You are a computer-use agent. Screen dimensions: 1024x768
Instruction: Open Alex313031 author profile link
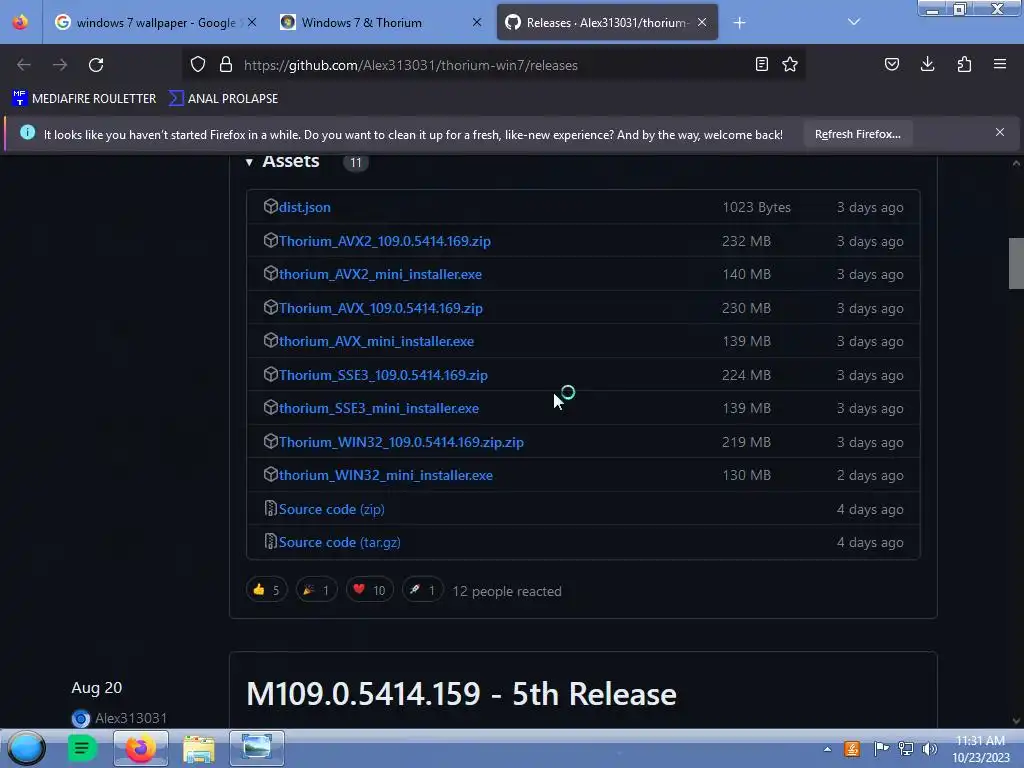click(x=131, y=718)
